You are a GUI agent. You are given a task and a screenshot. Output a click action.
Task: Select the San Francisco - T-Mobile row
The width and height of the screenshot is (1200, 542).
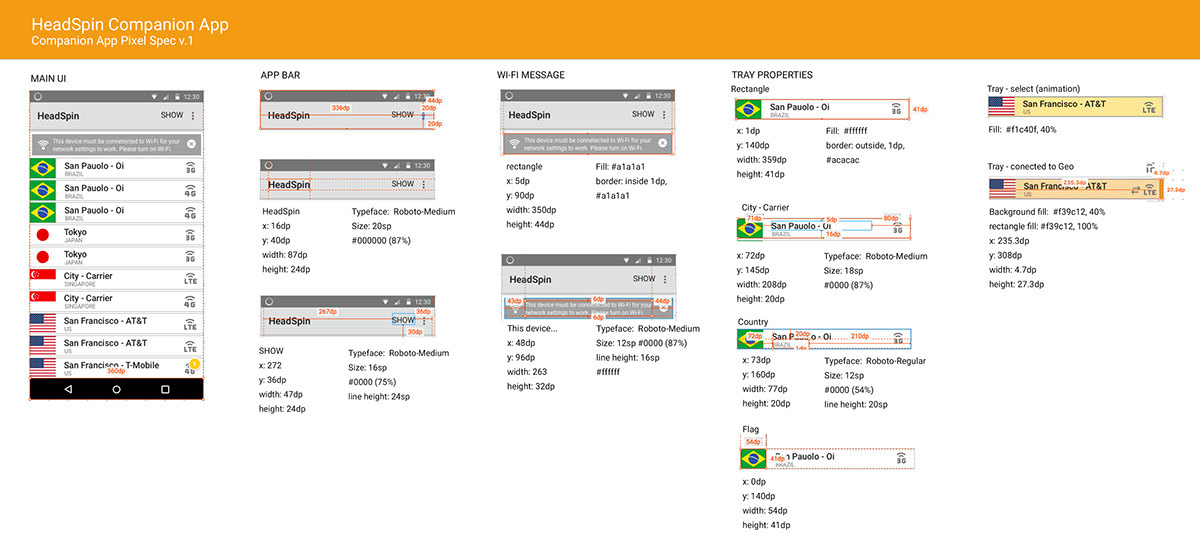[117, 368]
